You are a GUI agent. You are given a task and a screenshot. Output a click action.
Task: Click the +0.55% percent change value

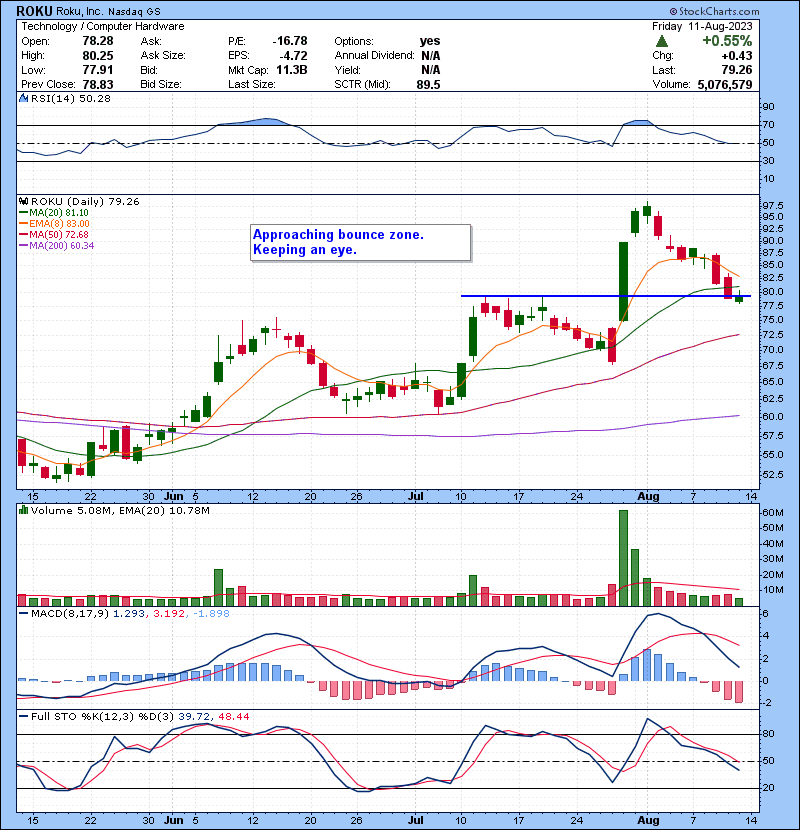tap(727, 41)
